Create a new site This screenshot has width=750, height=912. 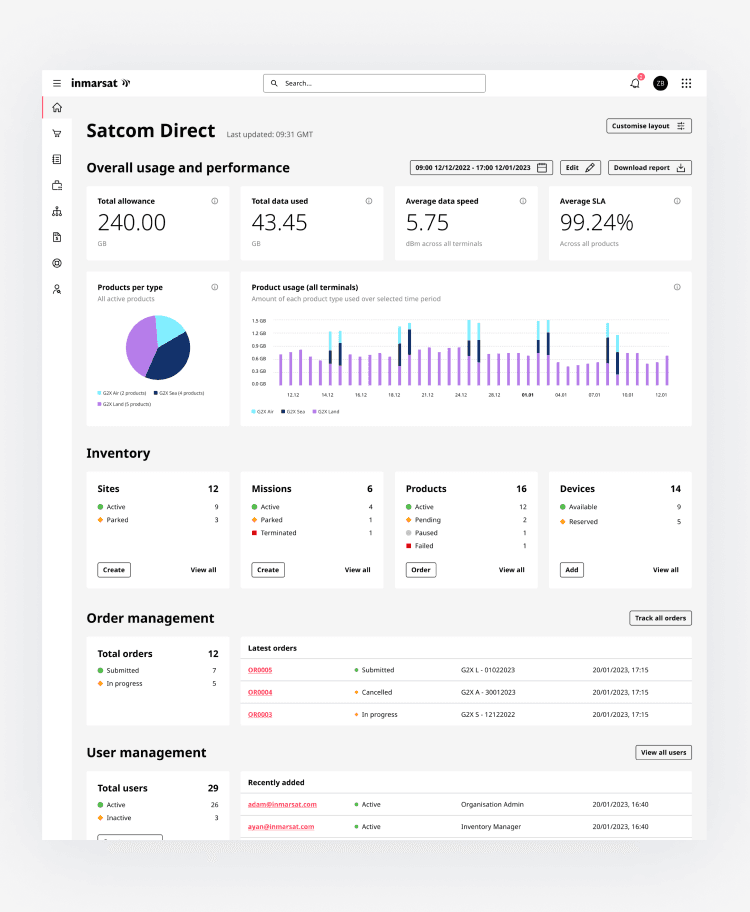tap(114, 570)
